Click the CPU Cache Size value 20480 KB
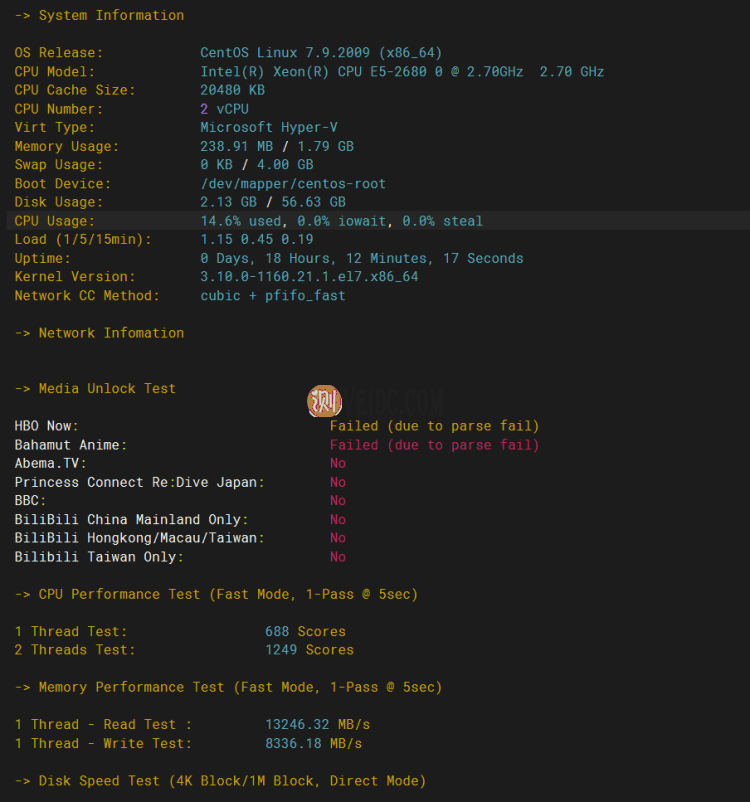The image size is (750, 802). [232, 90]
